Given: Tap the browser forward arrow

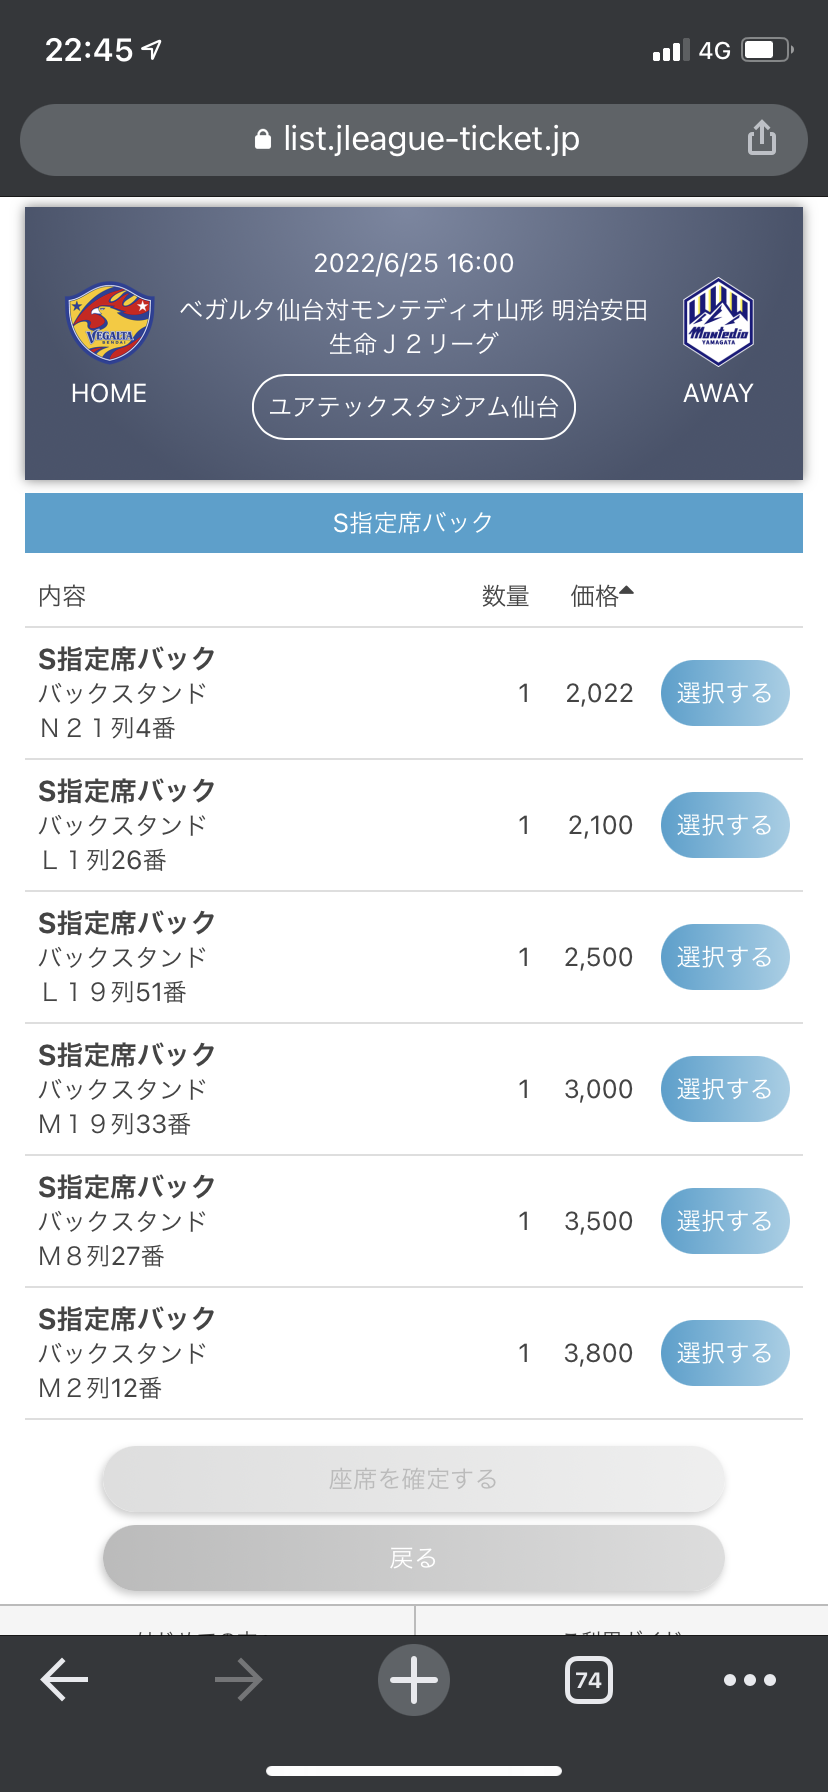Looking at the screenshot, I should point(239,1680).
